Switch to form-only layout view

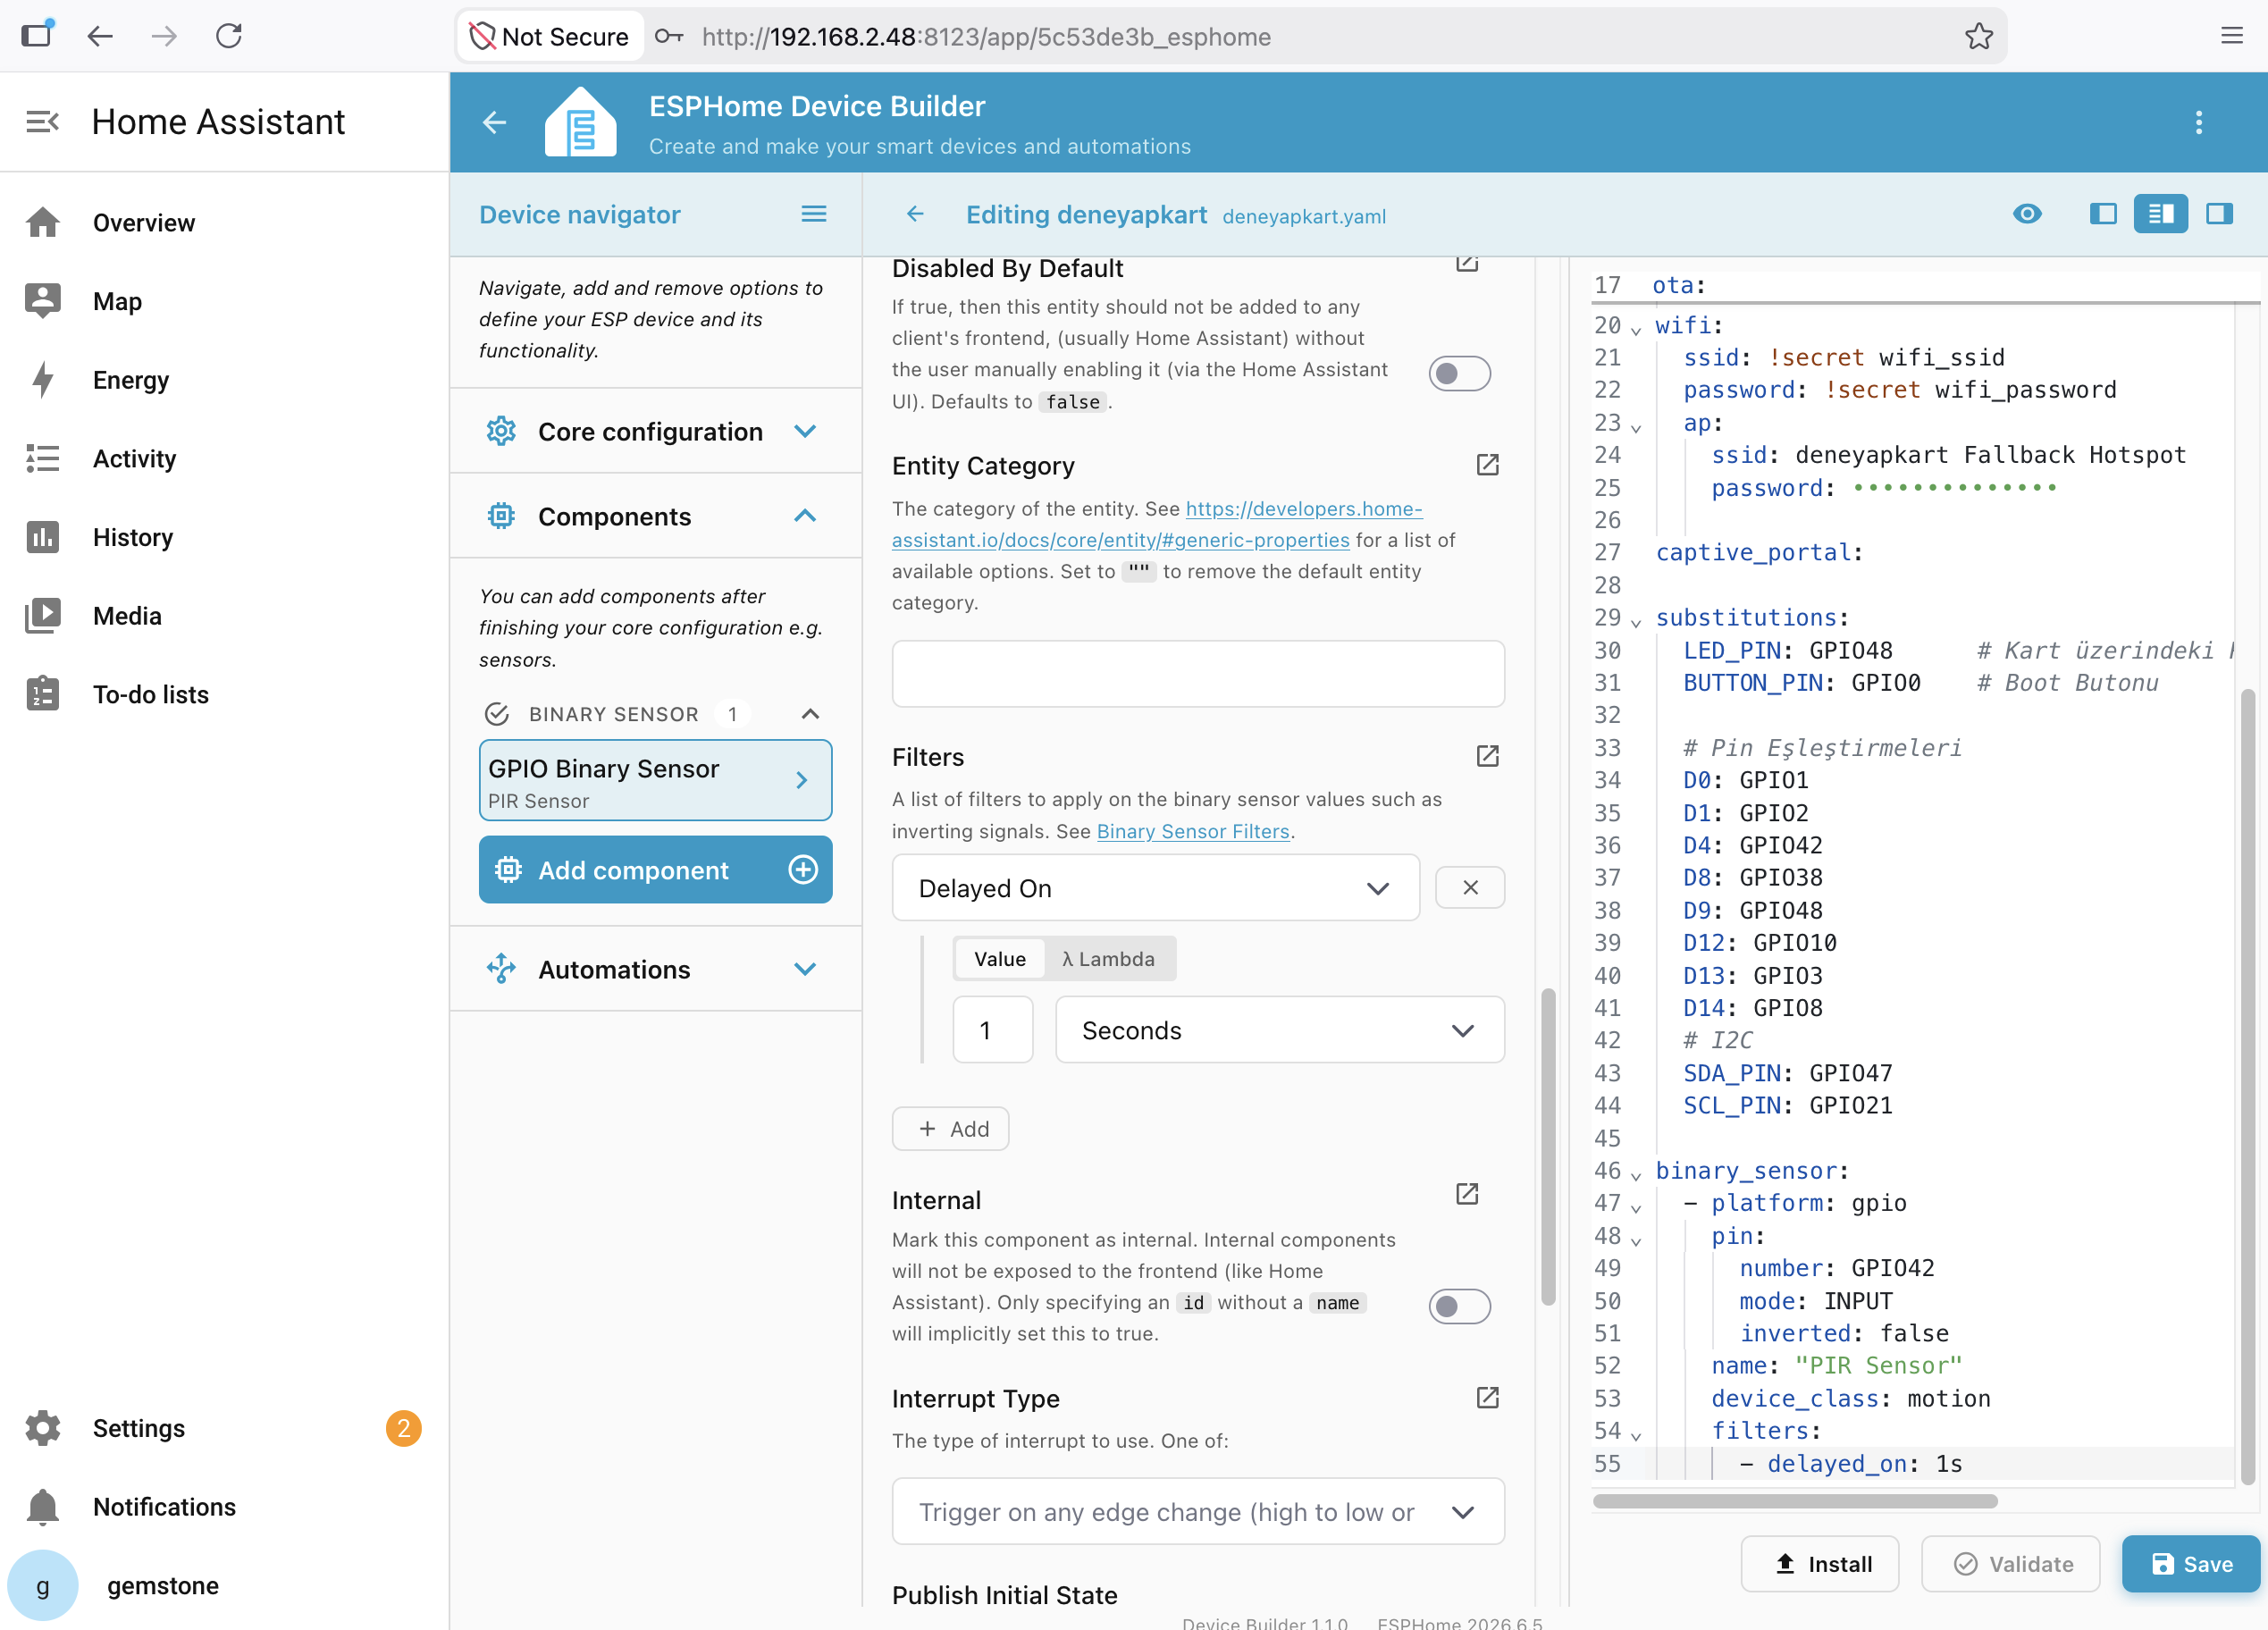tap(2103, 214)
